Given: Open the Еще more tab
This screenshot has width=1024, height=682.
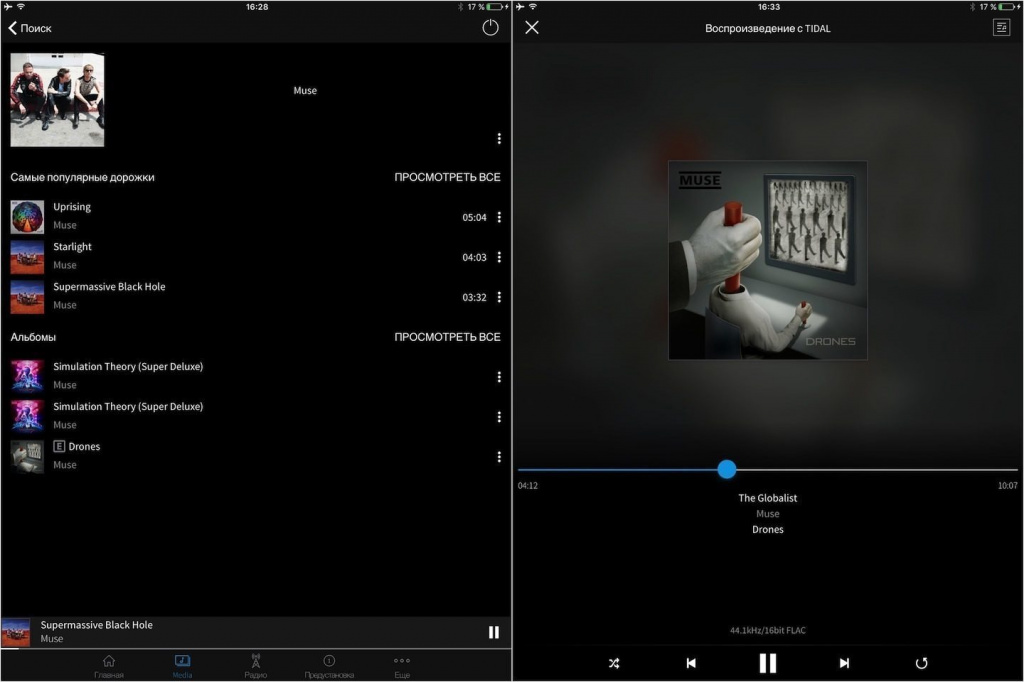Looking at the screenshot, I should pyautogui.click(x=402, y=666).
